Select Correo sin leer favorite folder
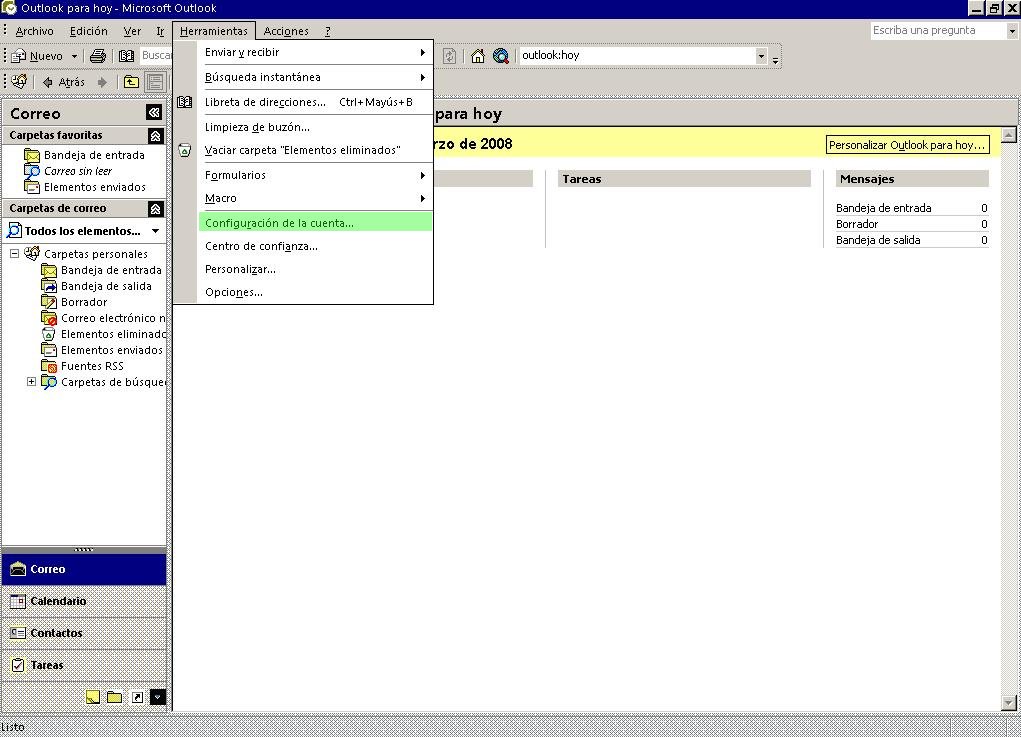Viewport: 1021px width, 737px height. (77, 171)
